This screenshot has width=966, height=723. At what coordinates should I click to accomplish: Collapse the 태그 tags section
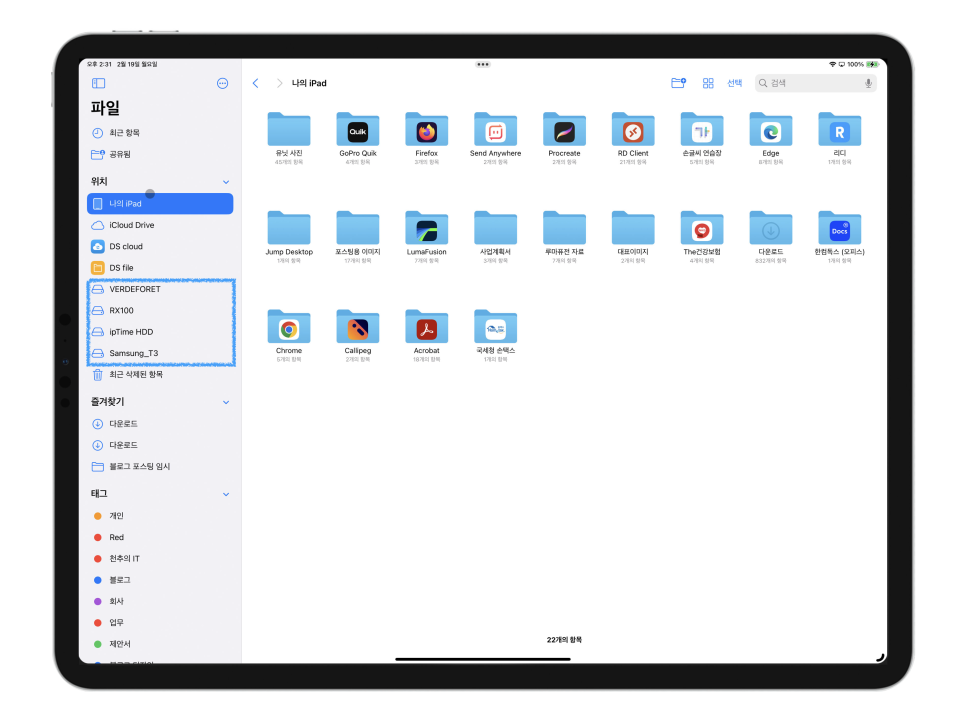(226, 495)
